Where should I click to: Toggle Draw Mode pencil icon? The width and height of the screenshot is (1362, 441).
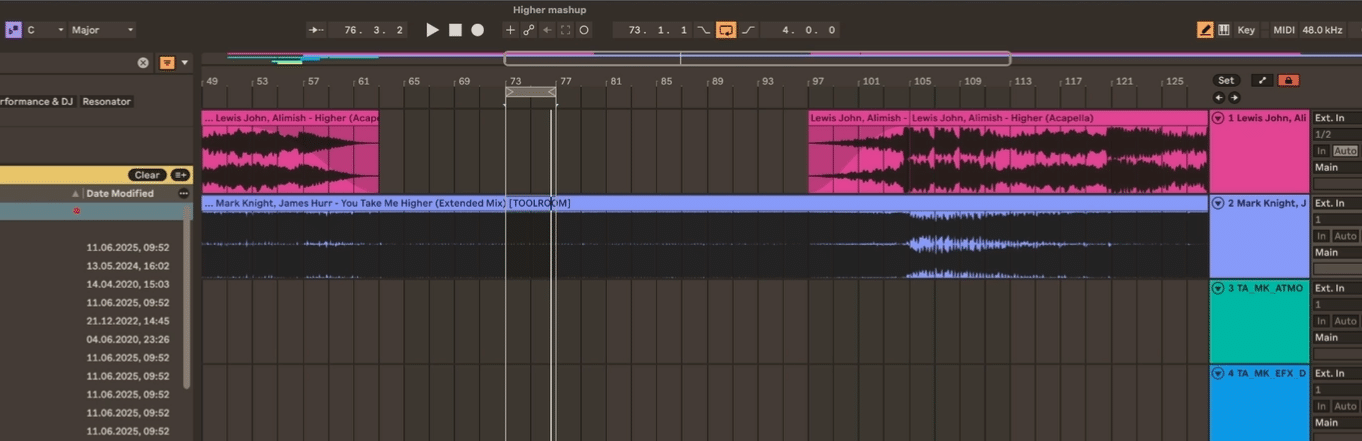click(1205, 30)
